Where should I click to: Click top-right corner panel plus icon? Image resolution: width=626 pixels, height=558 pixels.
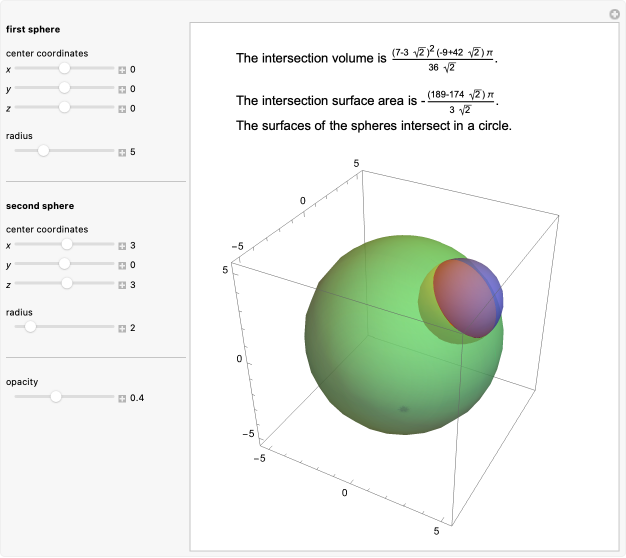pos(615,14)
